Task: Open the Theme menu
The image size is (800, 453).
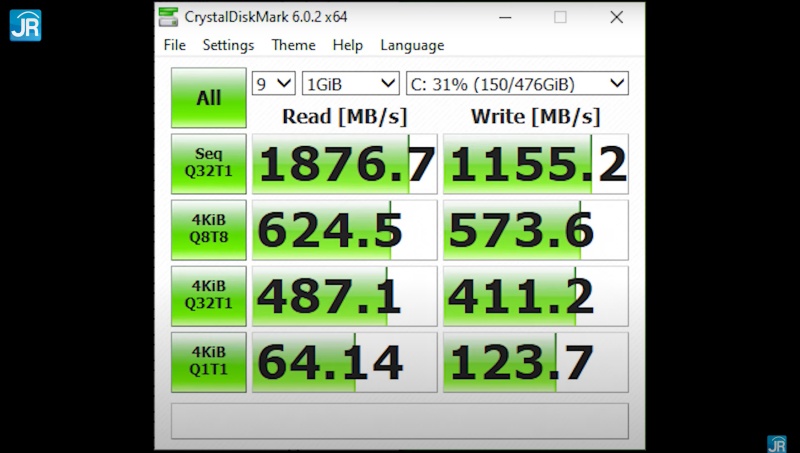Action: (293, 45)
